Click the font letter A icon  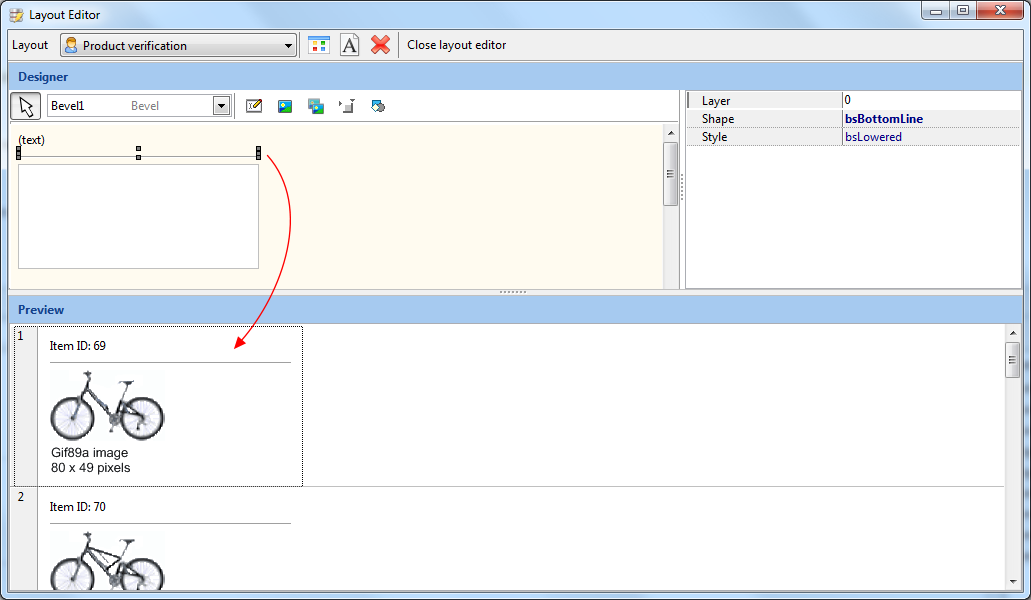(349, 45)
